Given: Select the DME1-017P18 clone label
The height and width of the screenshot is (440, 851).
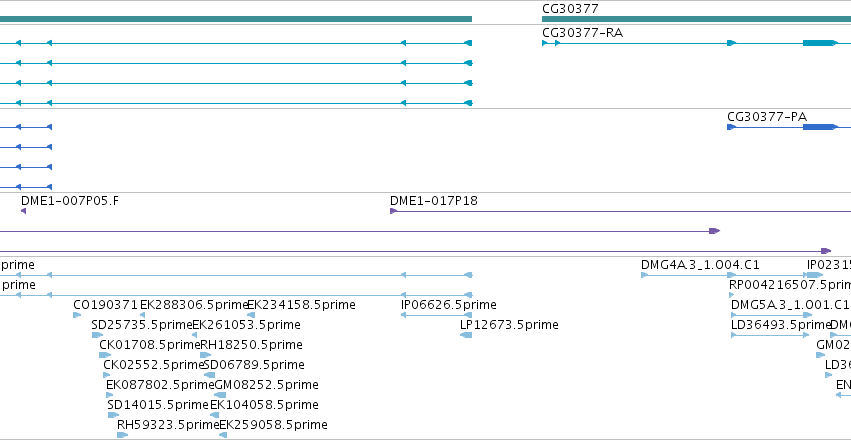Looking at the screenshot, I should [434, 201].
